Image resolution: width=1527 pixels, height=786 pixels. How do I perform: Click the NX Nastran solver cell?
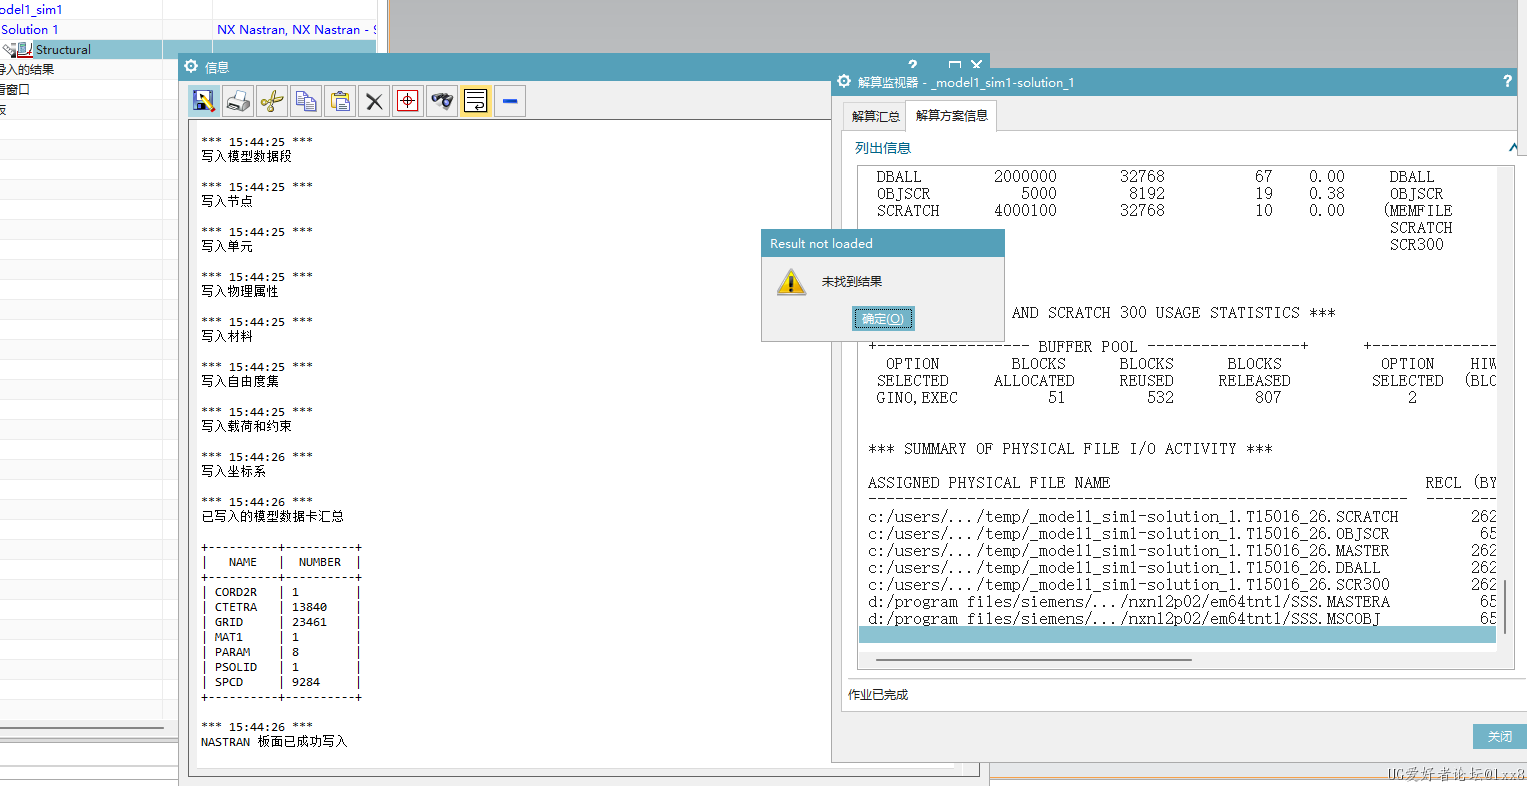[296, 29]
